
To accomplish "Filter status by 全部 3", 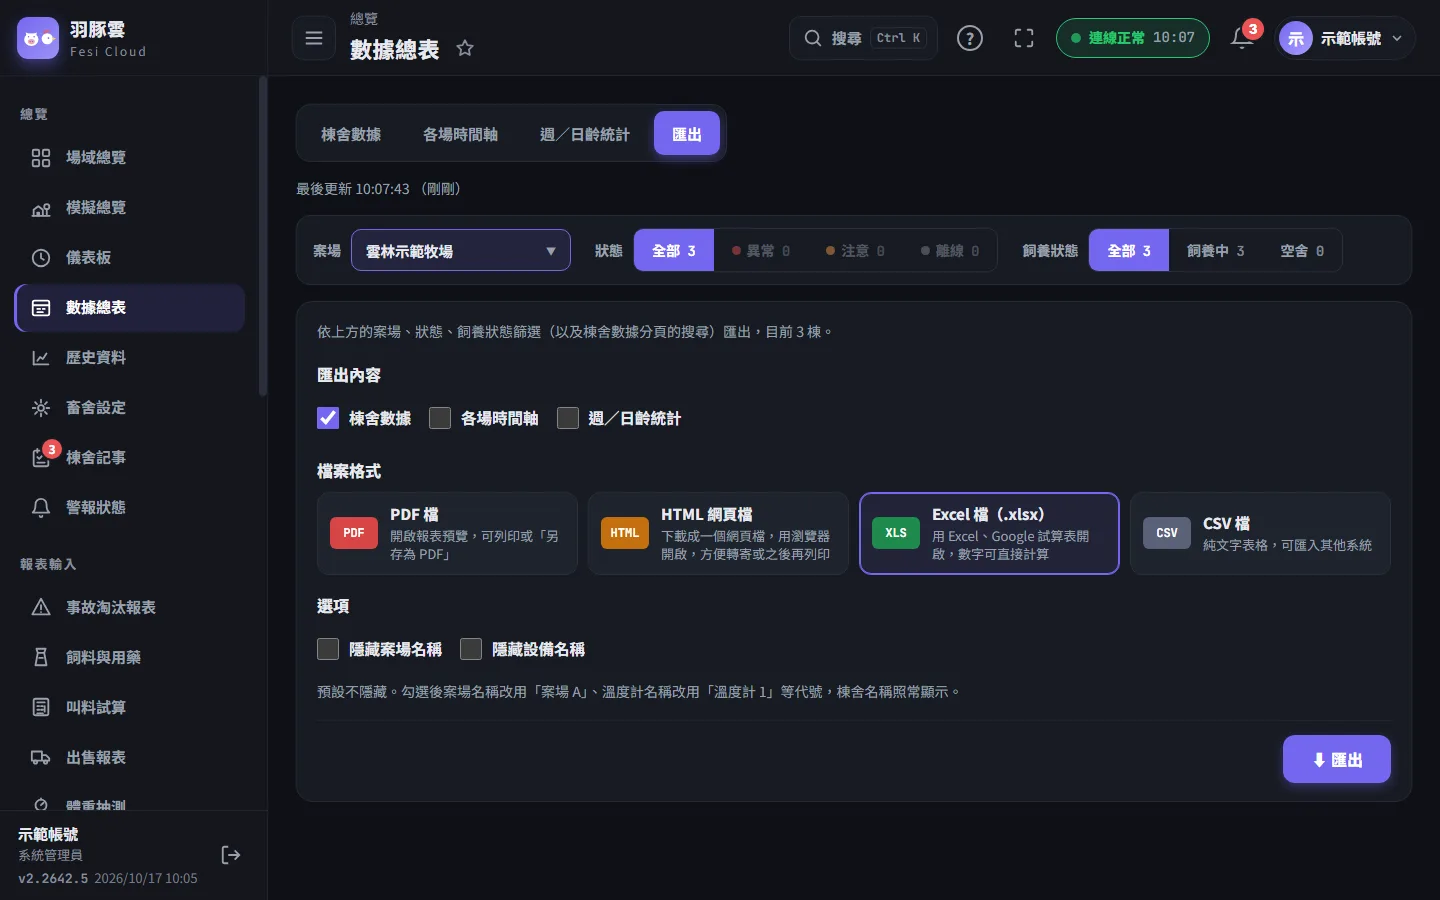I will pos(674,251).
